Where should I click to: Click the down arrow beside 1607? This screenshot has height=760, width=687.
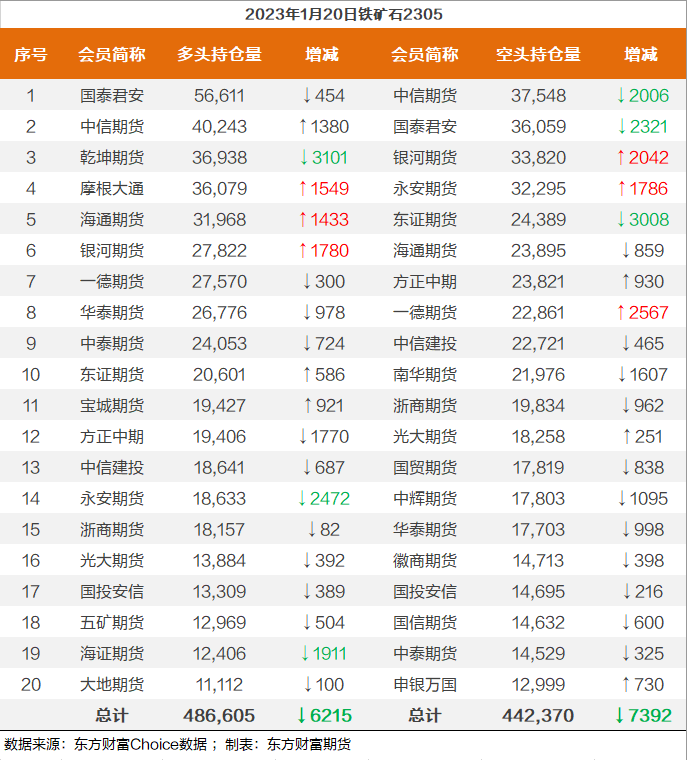coord(621,375)
